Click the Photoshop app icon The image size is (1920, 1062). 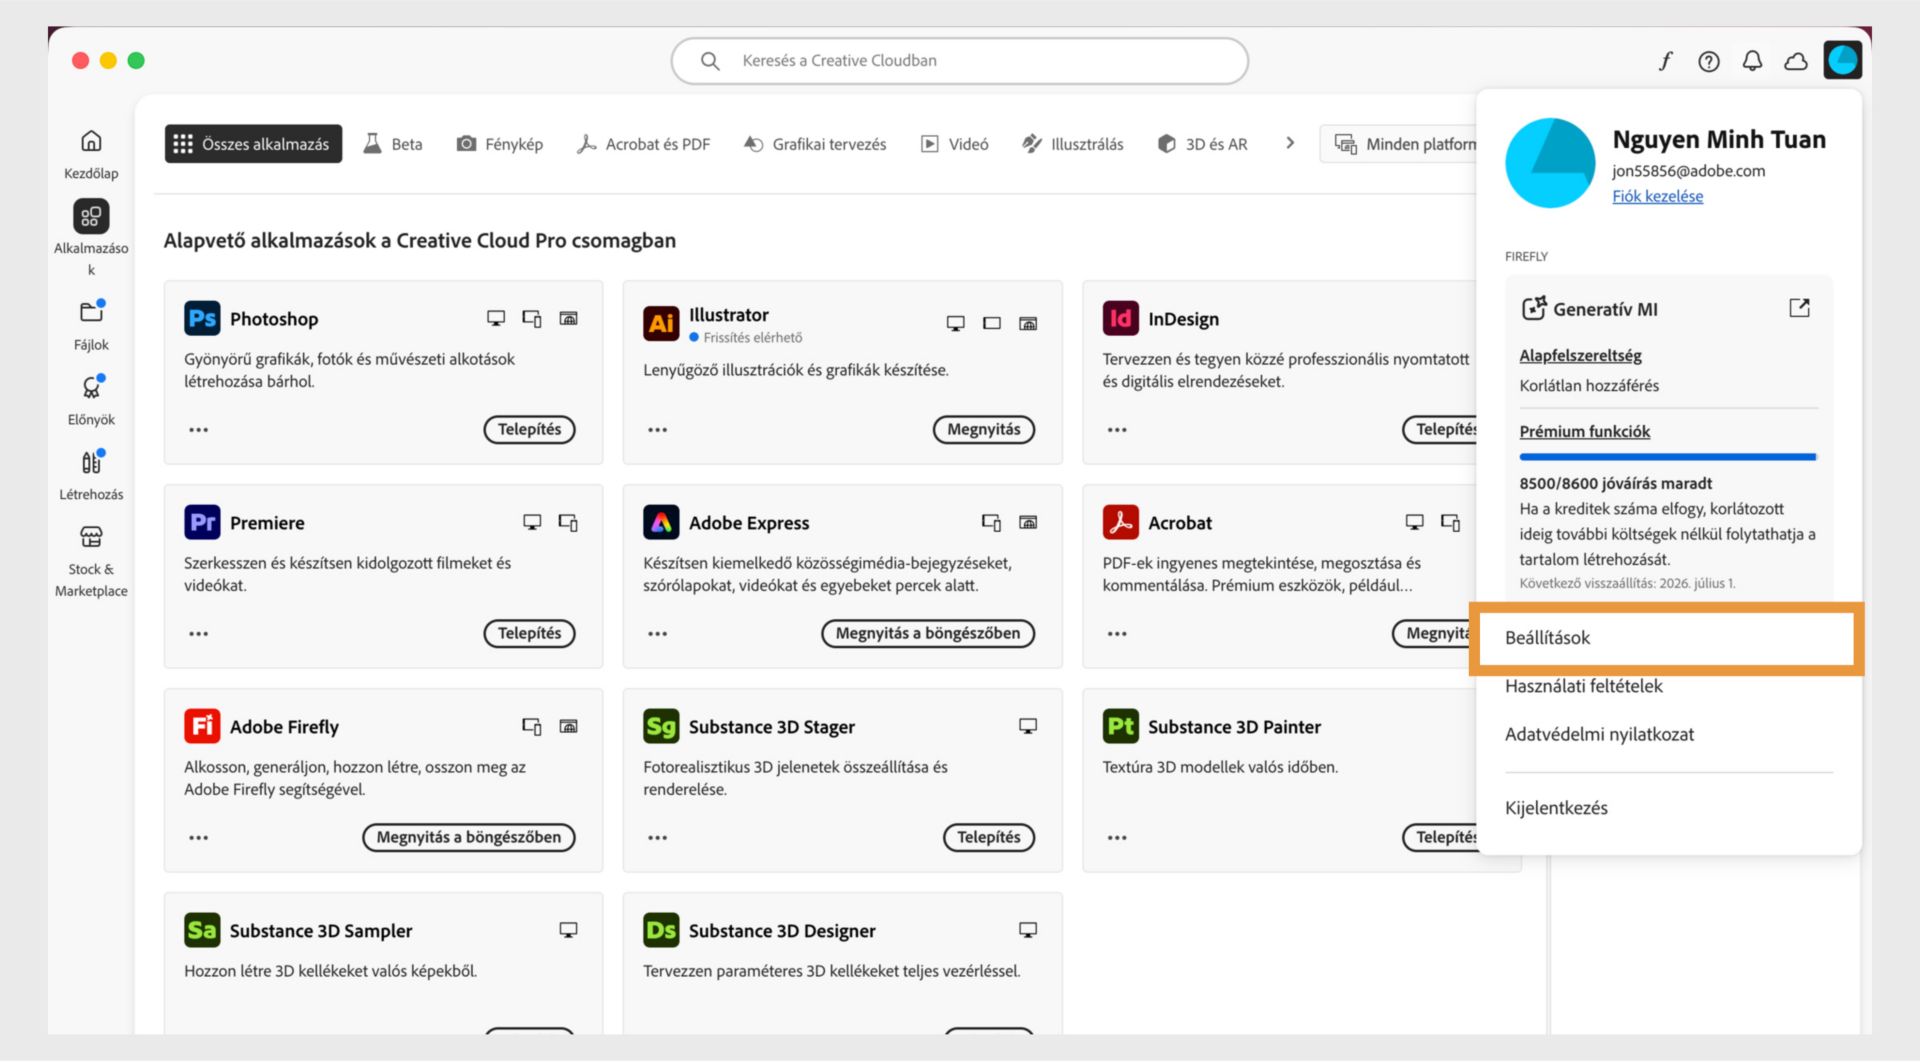[x=202, y=319]
